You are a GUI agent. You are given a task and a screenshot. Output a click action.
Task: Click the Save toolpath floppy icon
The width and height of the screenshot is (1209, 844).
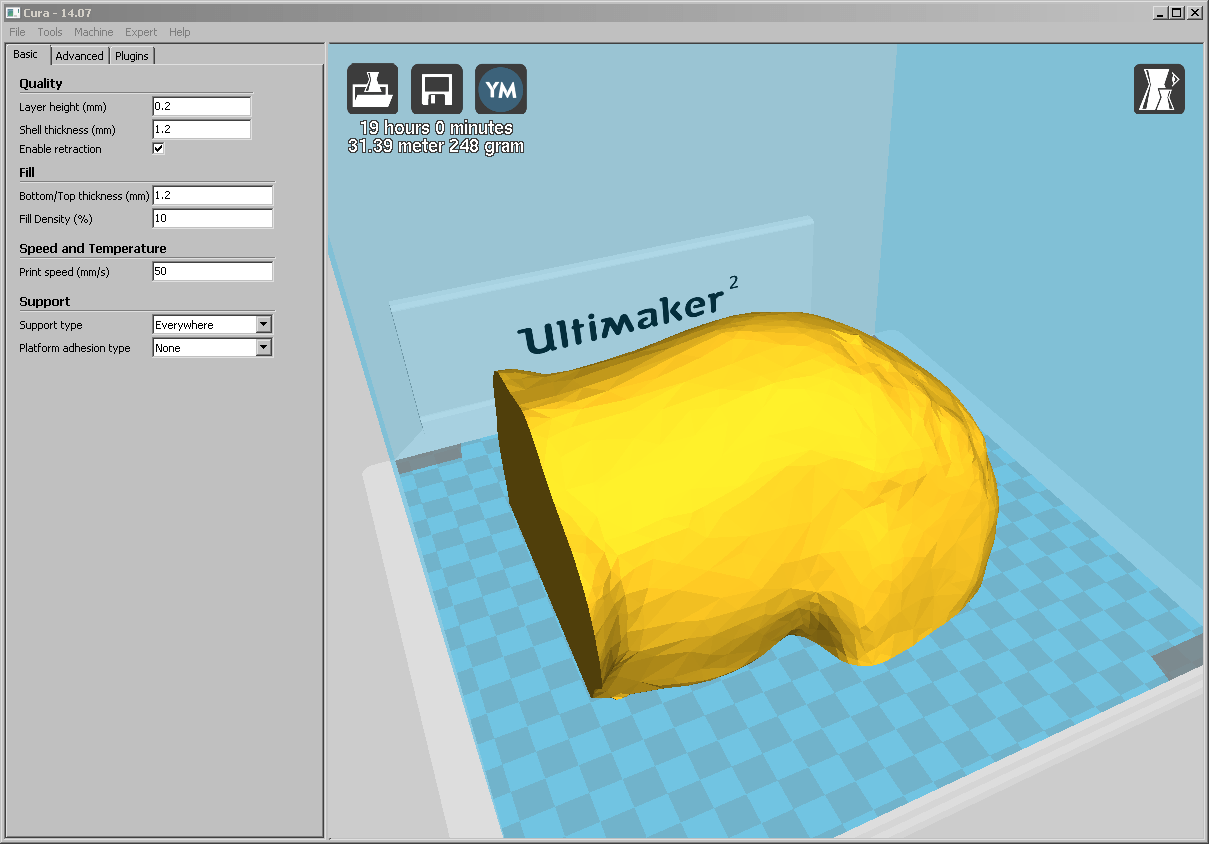[x=436, y=89]
